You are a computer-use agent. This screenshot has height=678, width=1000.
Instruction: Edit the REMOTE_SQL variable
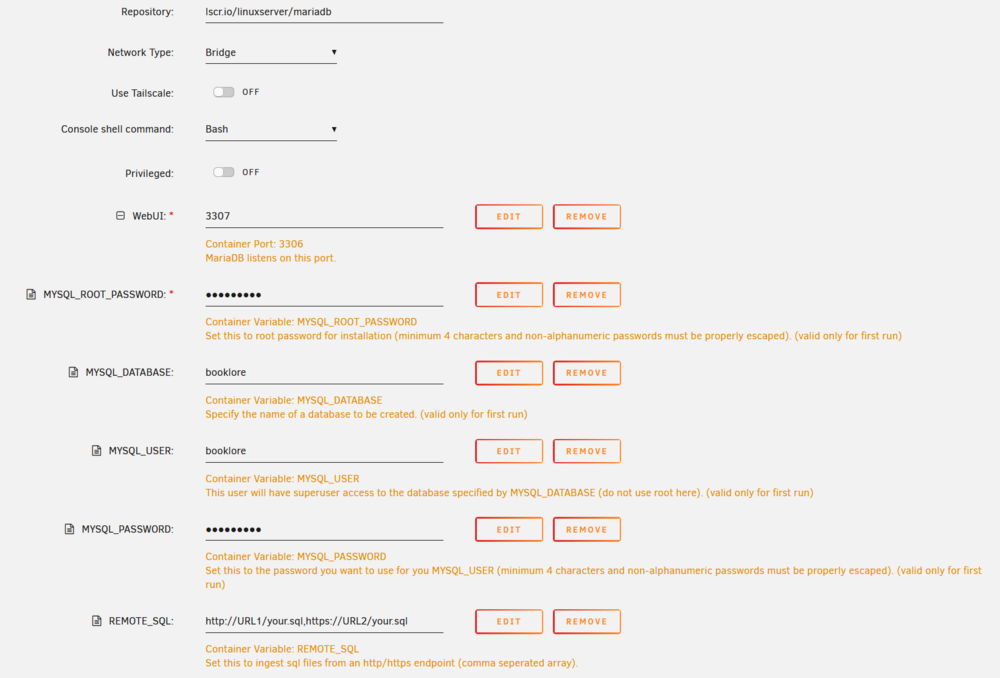(509, 621)
